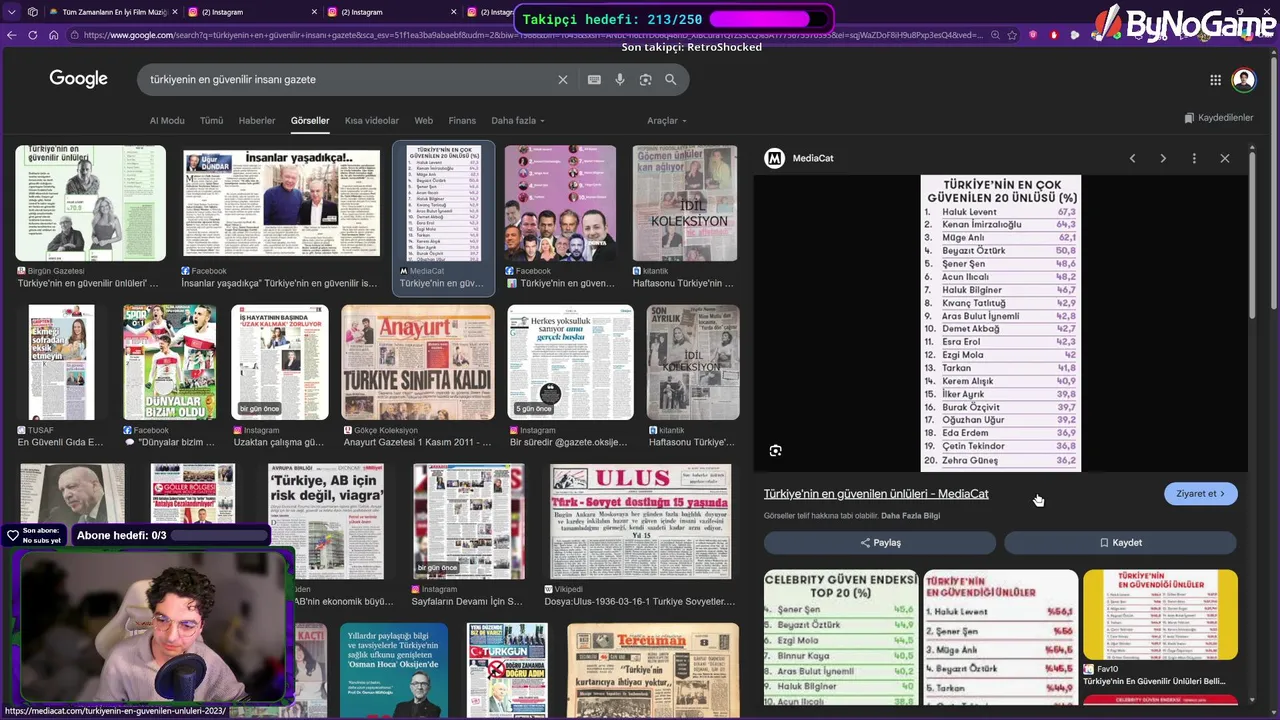Go back with the browser back arrow
This screenshot has height=720, width=1280.
tap(12, 35)
